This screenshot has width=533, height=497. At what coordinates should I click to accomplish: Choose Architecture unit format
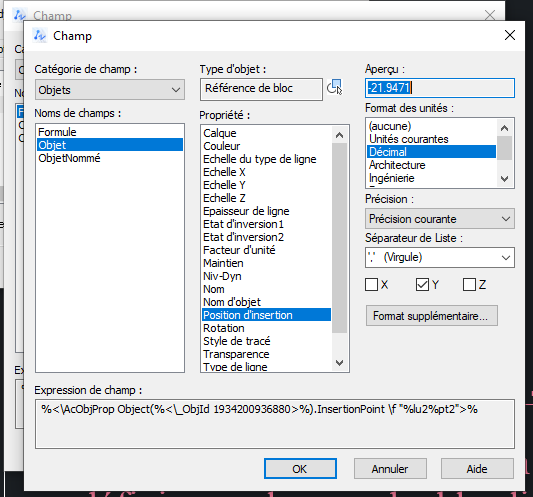[x=431, y=165]
